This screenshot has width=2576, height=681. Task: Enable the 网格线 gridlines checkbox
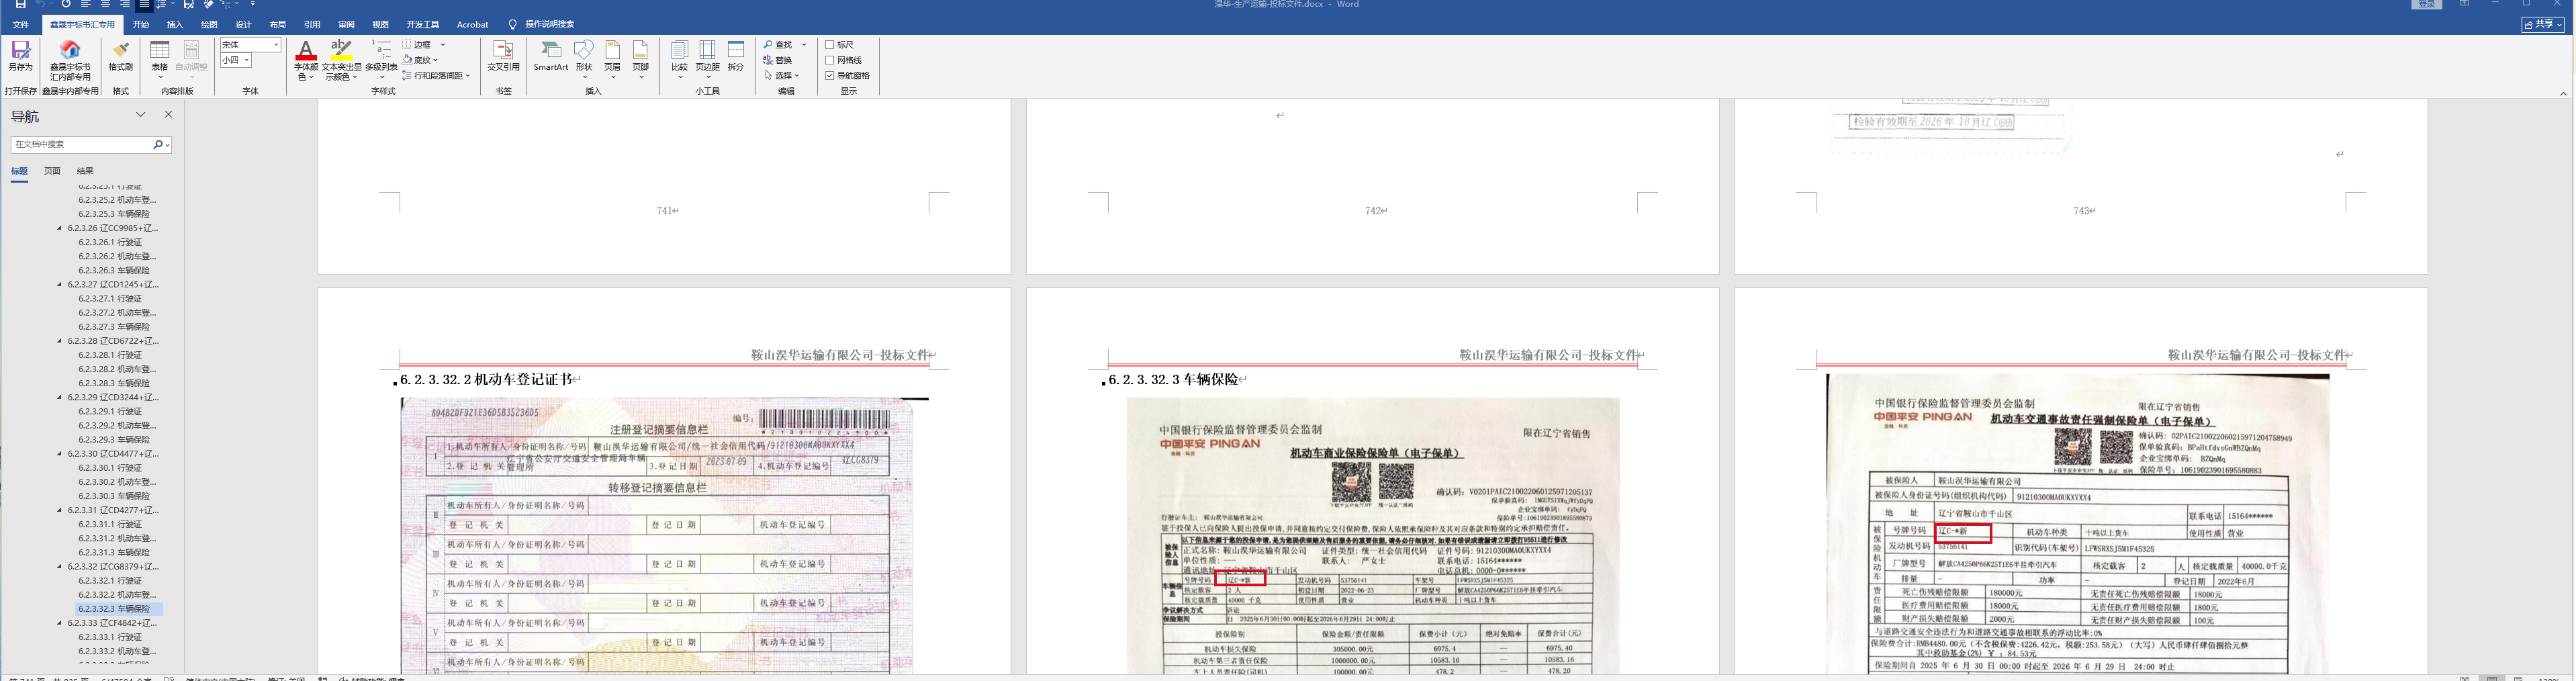point(830,60)
